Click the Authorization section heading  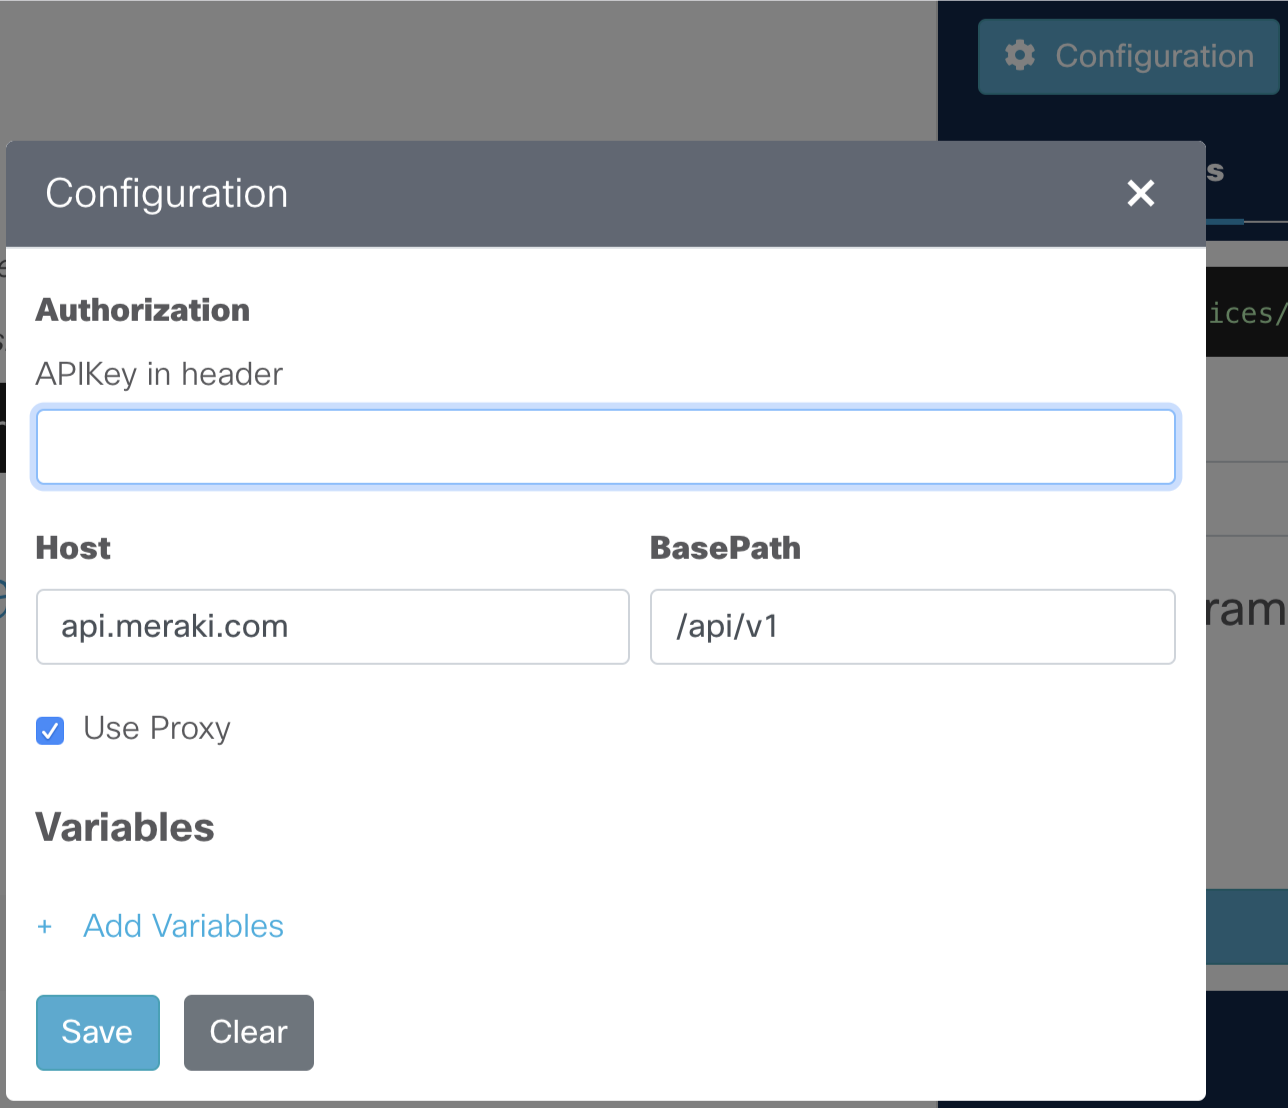pos(143,310)
